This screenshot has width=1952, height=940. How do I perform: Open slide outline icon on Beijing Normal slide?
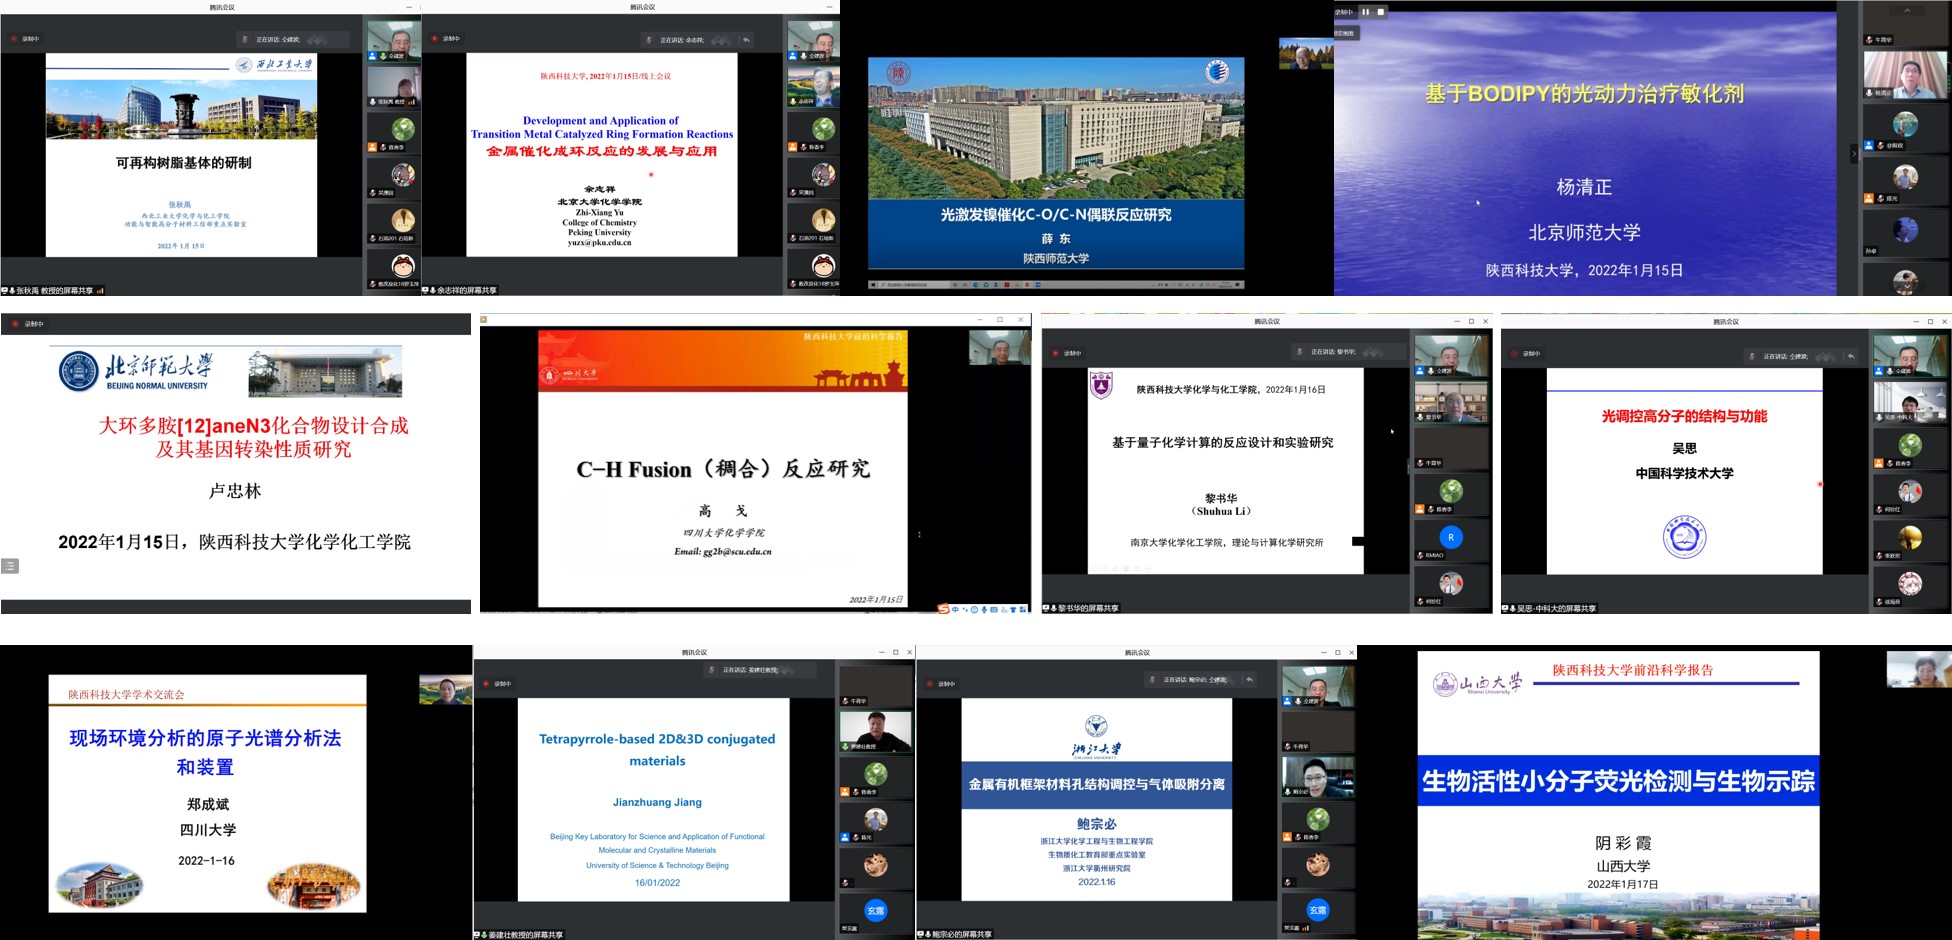point(10,566)
